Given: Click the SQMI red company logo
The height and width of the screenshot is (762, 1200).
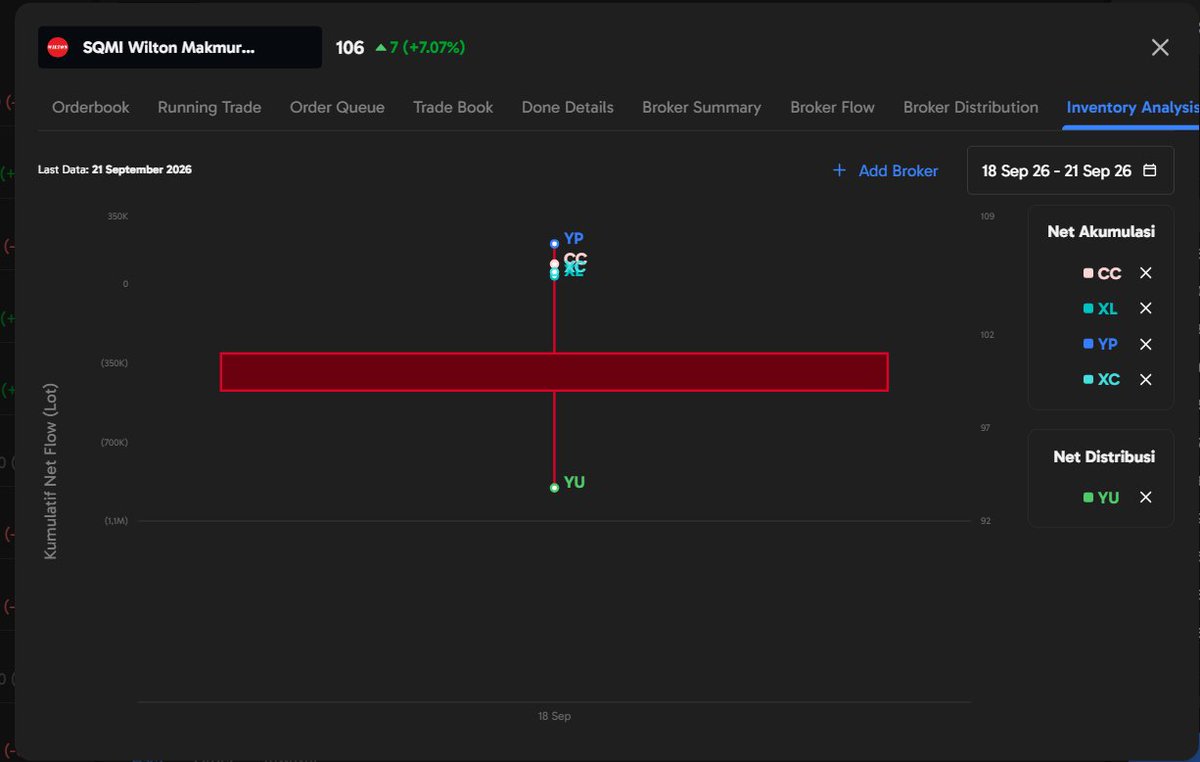Looking at the screenshot, I should coord(58,47).
